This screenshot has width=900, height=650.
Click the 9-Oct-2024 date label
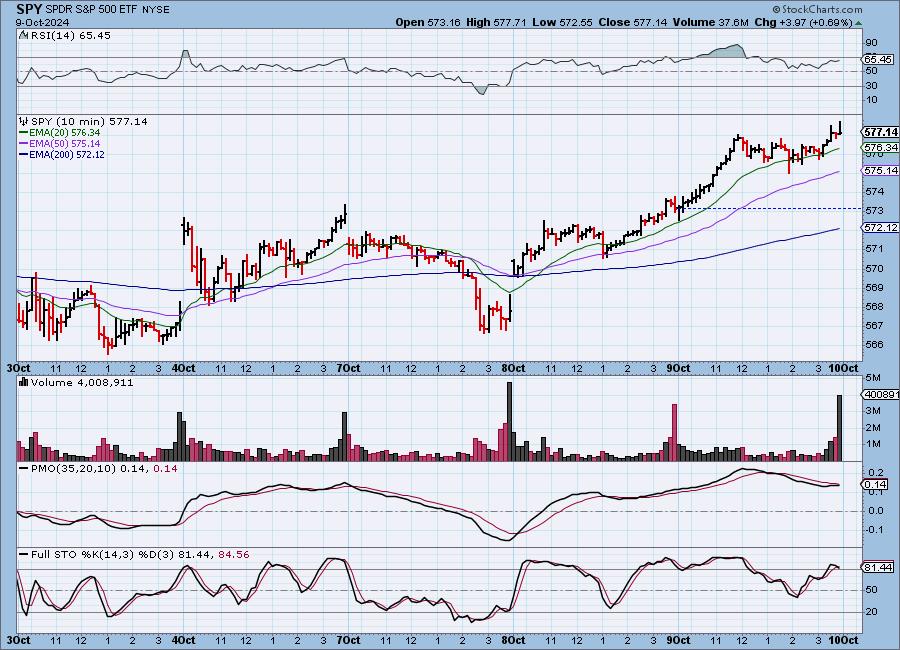42,23
